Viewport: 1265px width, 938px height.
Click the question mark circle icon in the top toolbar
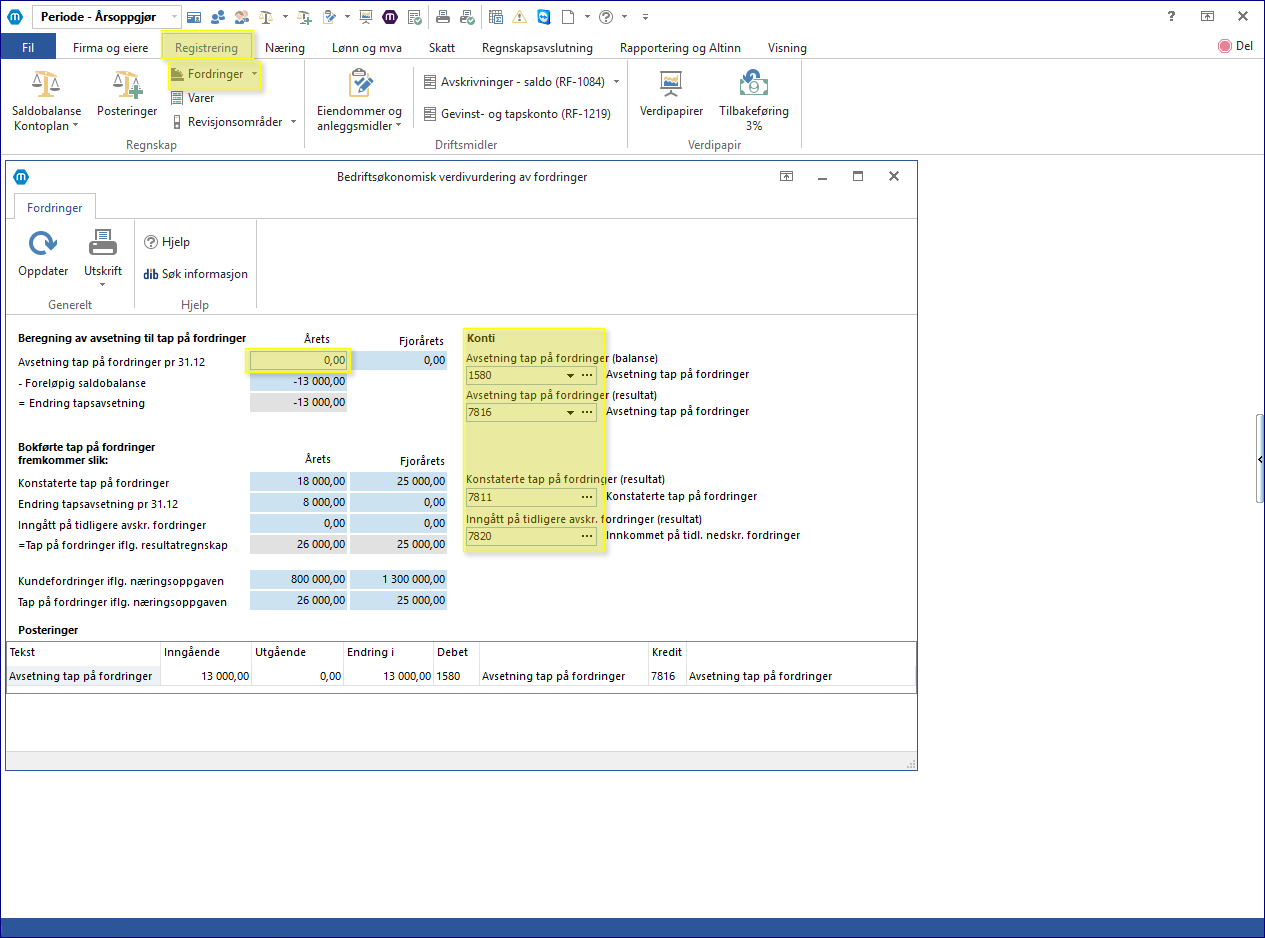[x=605, y=17]
